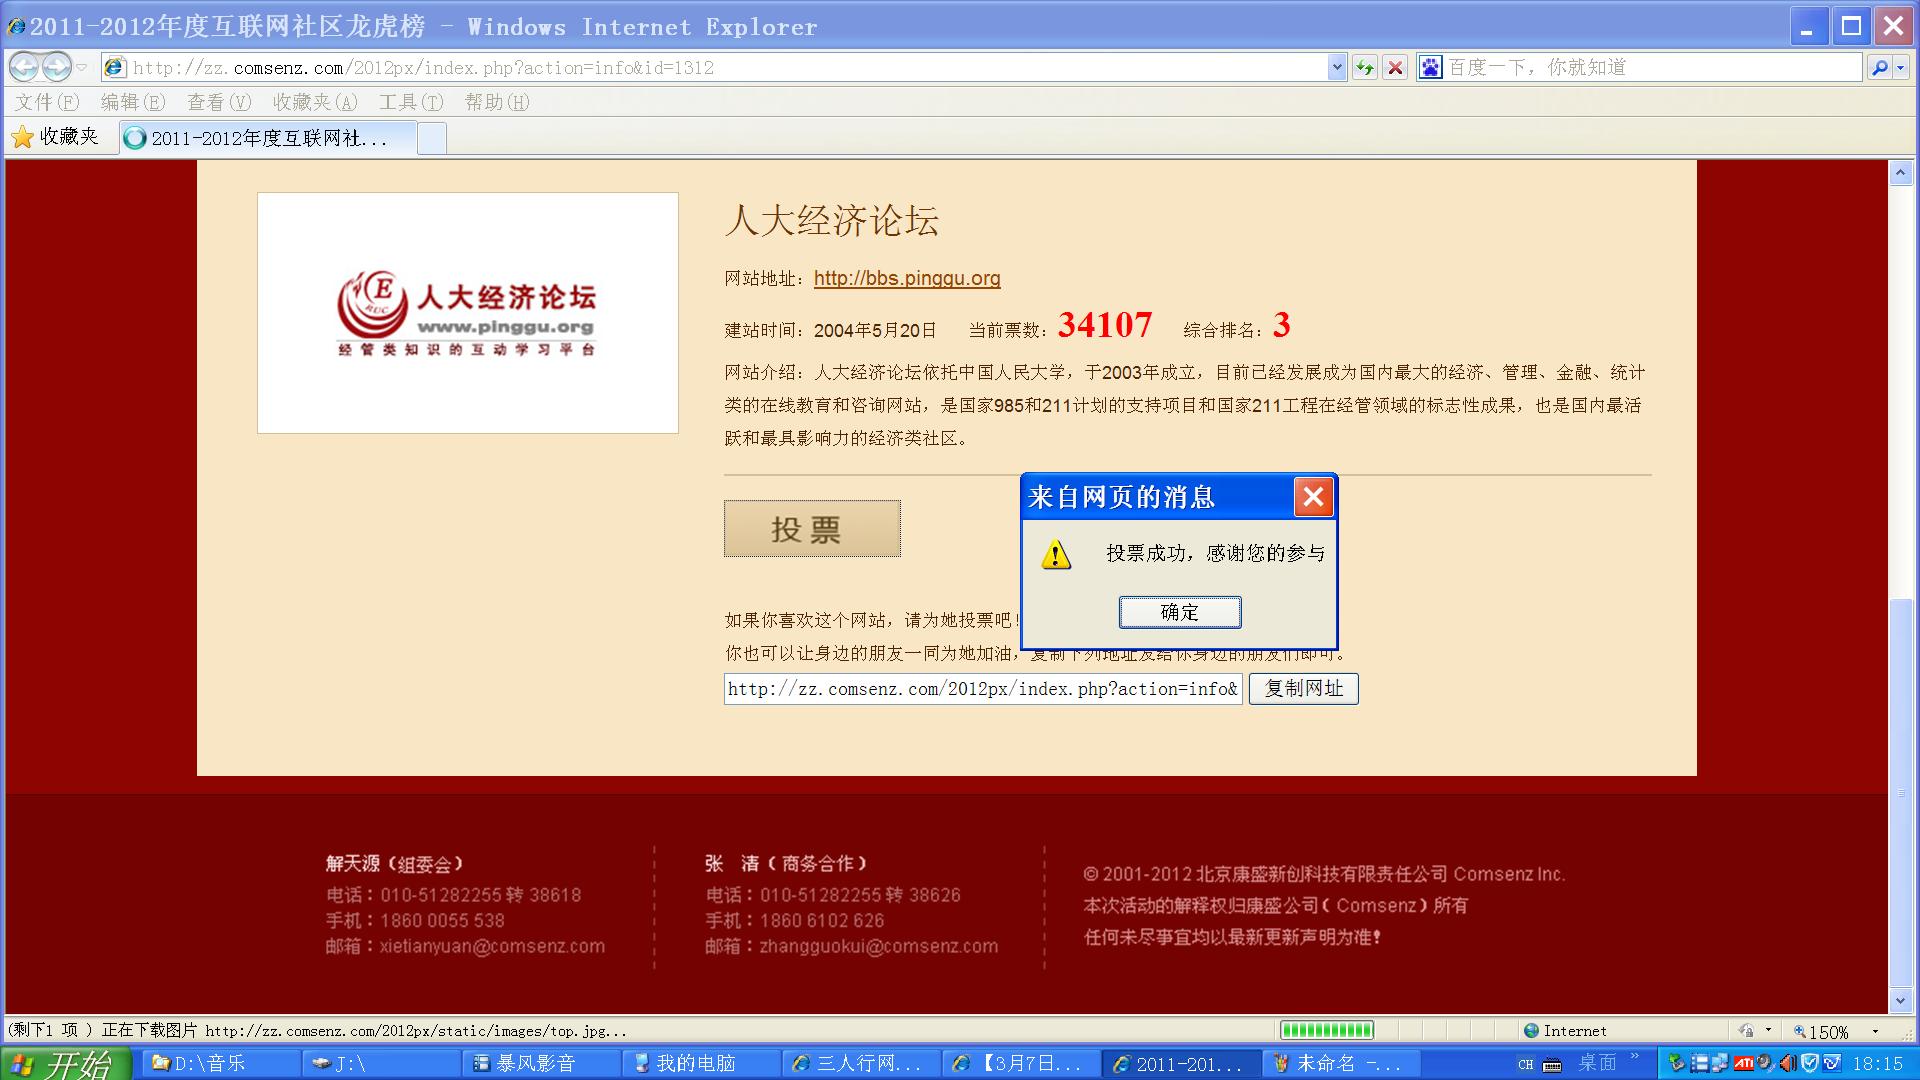Click 确定 in the message dialog
Image resolution: width=1920 pixels, height=1080 pixels.
(x=1180, y=612)
